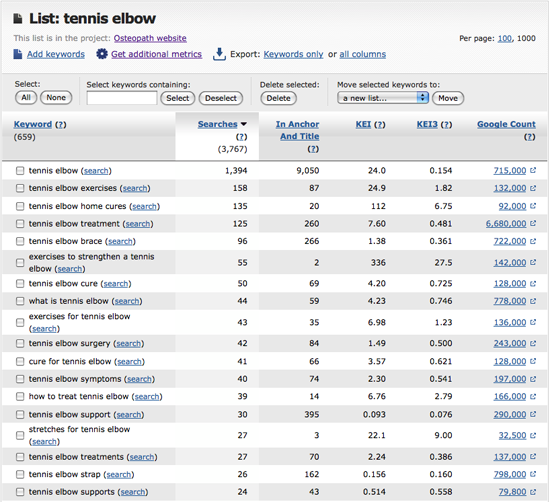Click the Export download arrow icon
The width and height of the screenshot is (550, 502).
219,54
